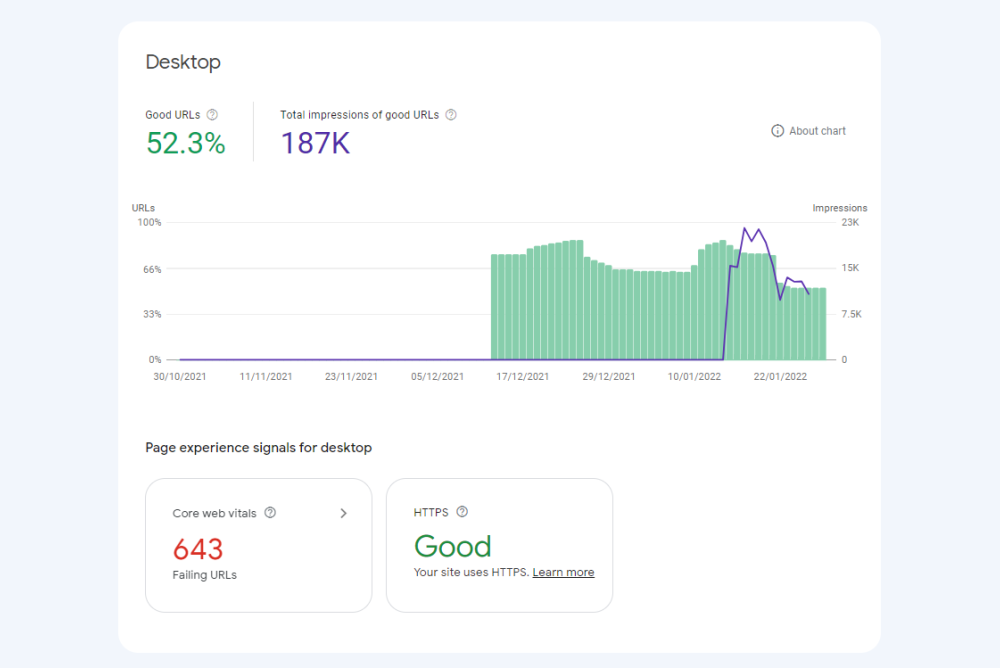
Task: Open help for Good URLs metric
Action: point(212,115)
